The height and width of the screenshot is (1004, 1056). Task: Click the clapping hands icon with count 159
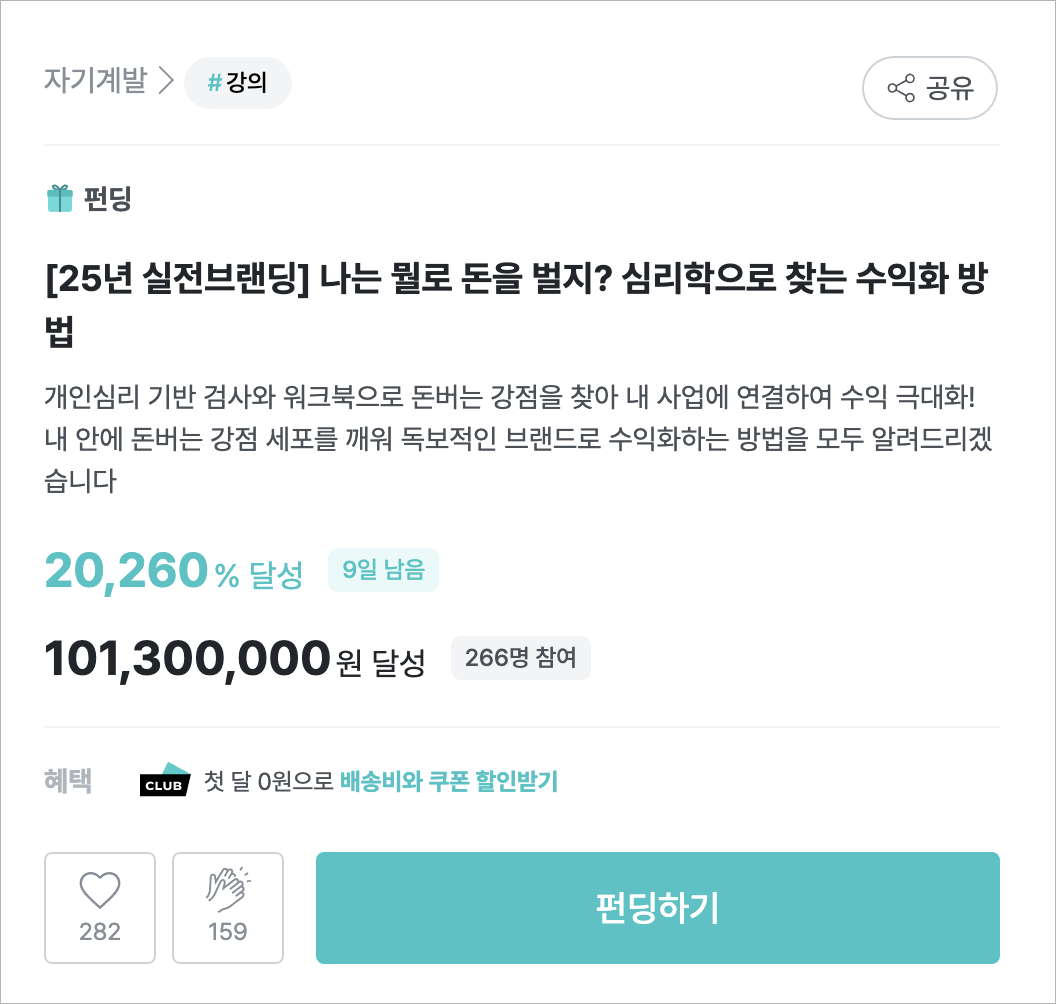click(x=228, y=891)
